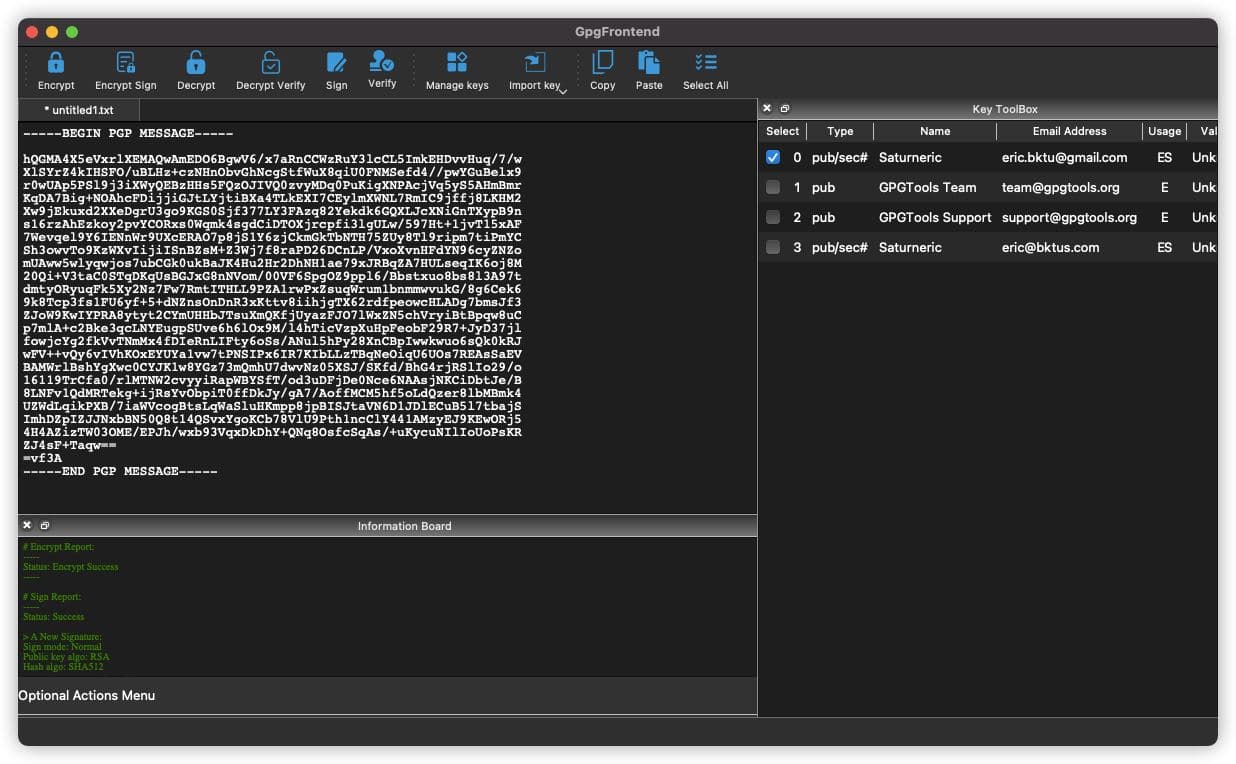The width and height of the screenshot is (1236, 764).
Task: Close the Key ToolBox panel
Action: point(767,108)
